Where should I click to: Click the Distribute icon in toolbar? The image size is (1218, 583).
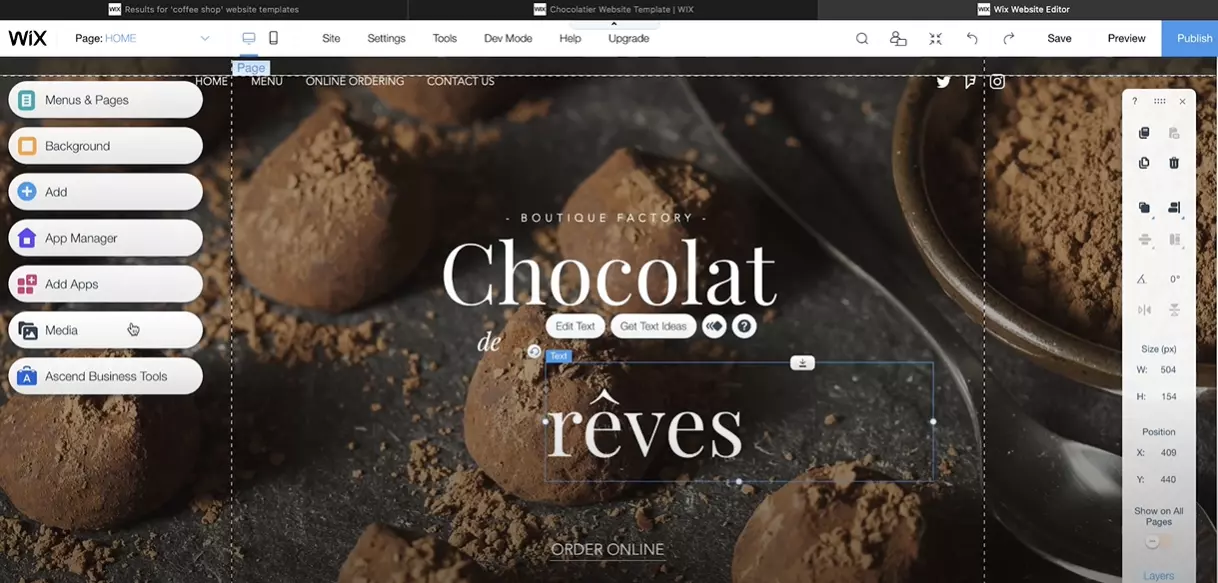click(x=1144, y=240)
